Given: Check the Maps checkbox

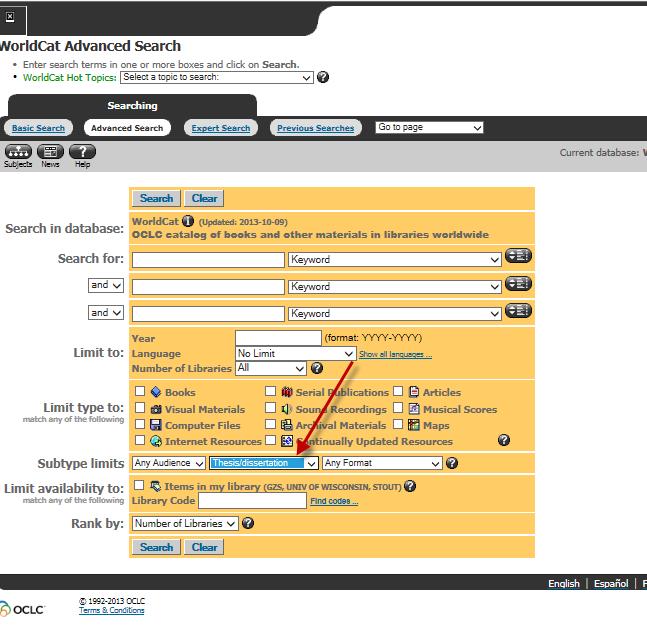Looking at the screenshot, I should tap(398, 424).
